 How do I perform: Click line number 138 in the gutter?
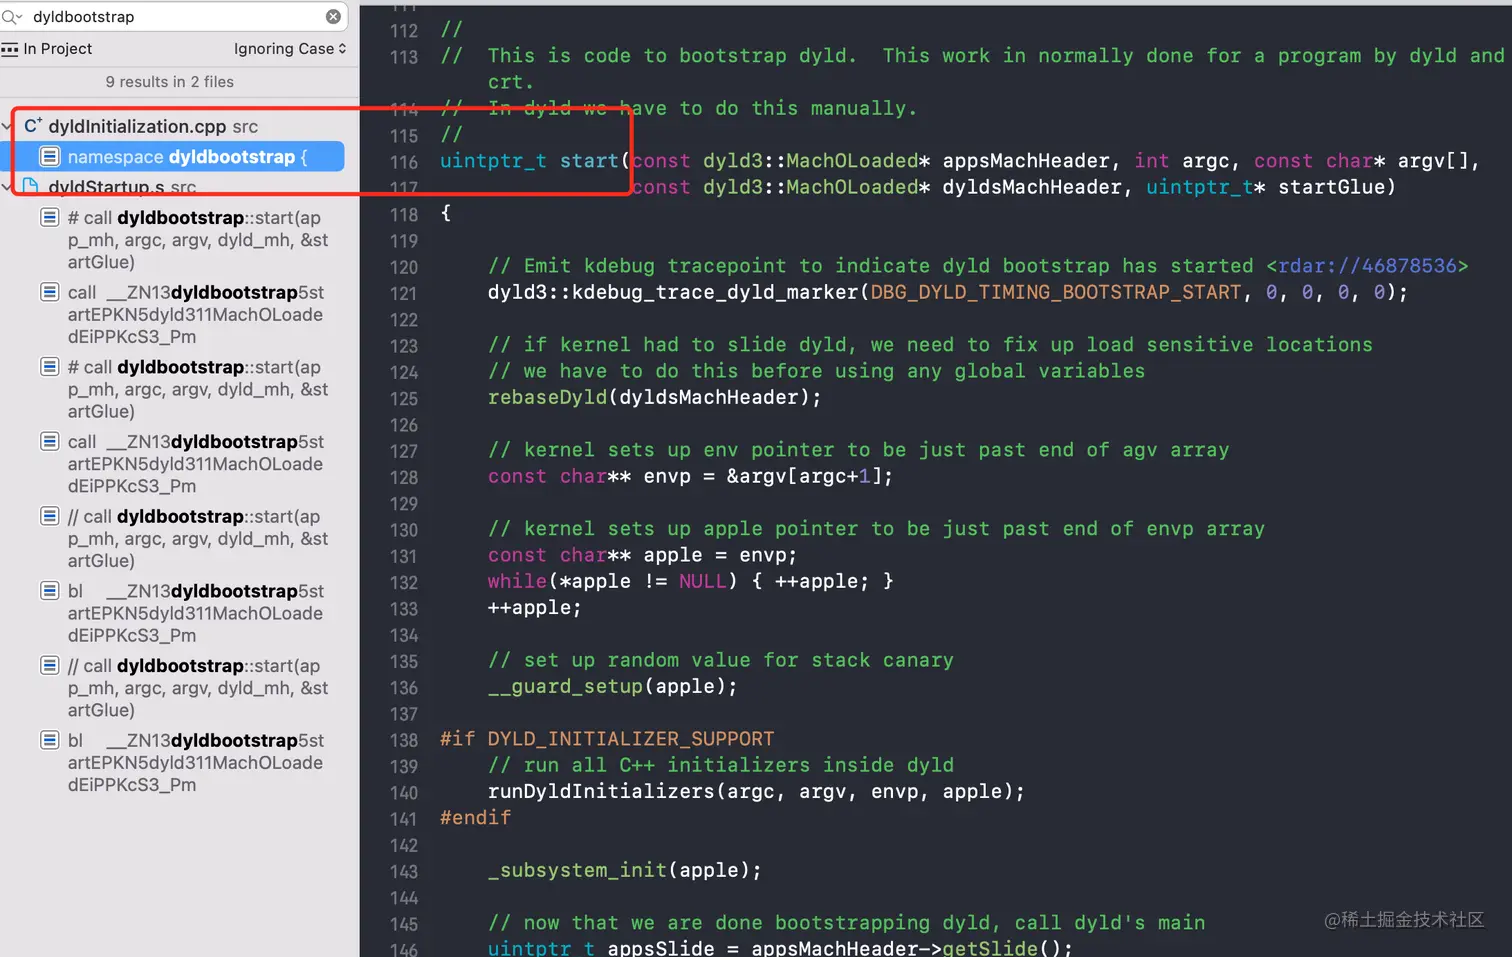point(404,740)
